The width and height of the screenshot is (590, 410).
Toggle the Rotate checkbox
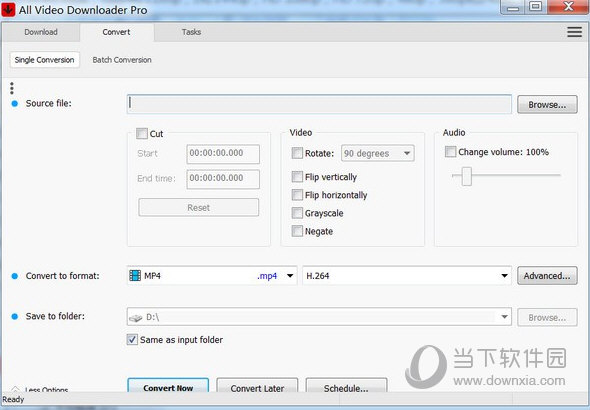tap(297, 153)
